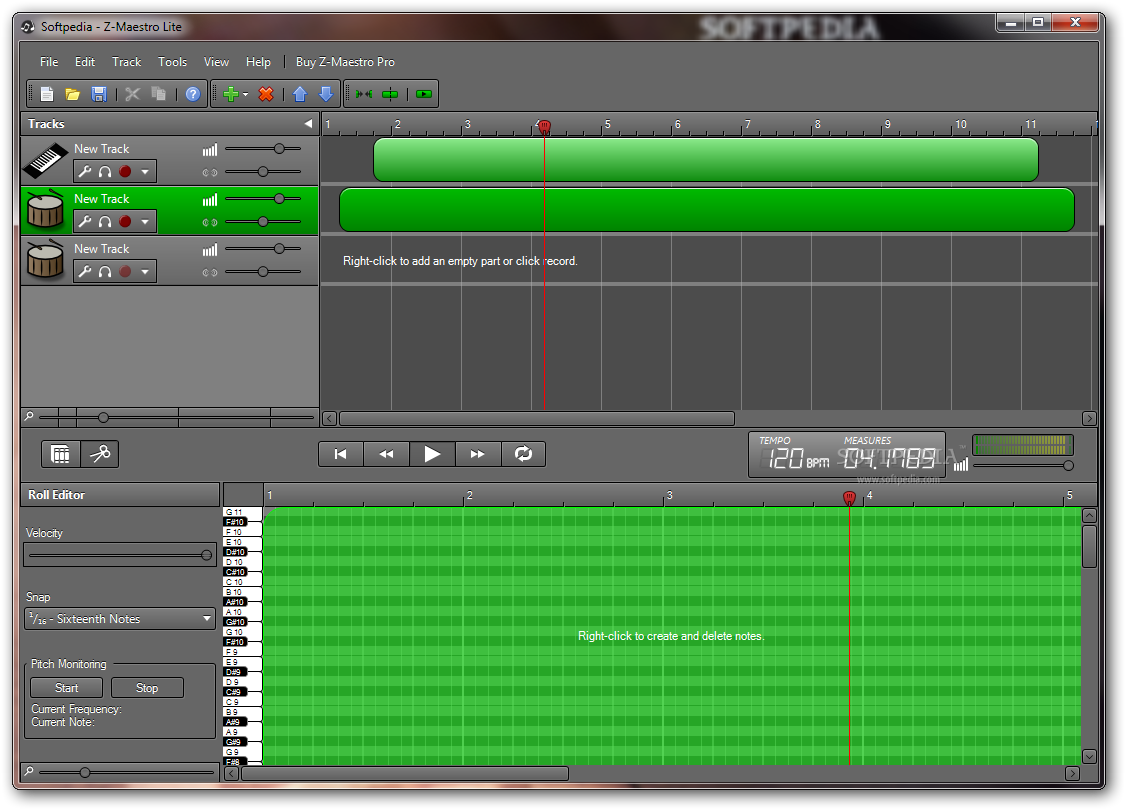Image resolution: width=1126 pixels, height=810 pixels.
Task: Adjust the Velocity slider
Action: click(120, 555)
